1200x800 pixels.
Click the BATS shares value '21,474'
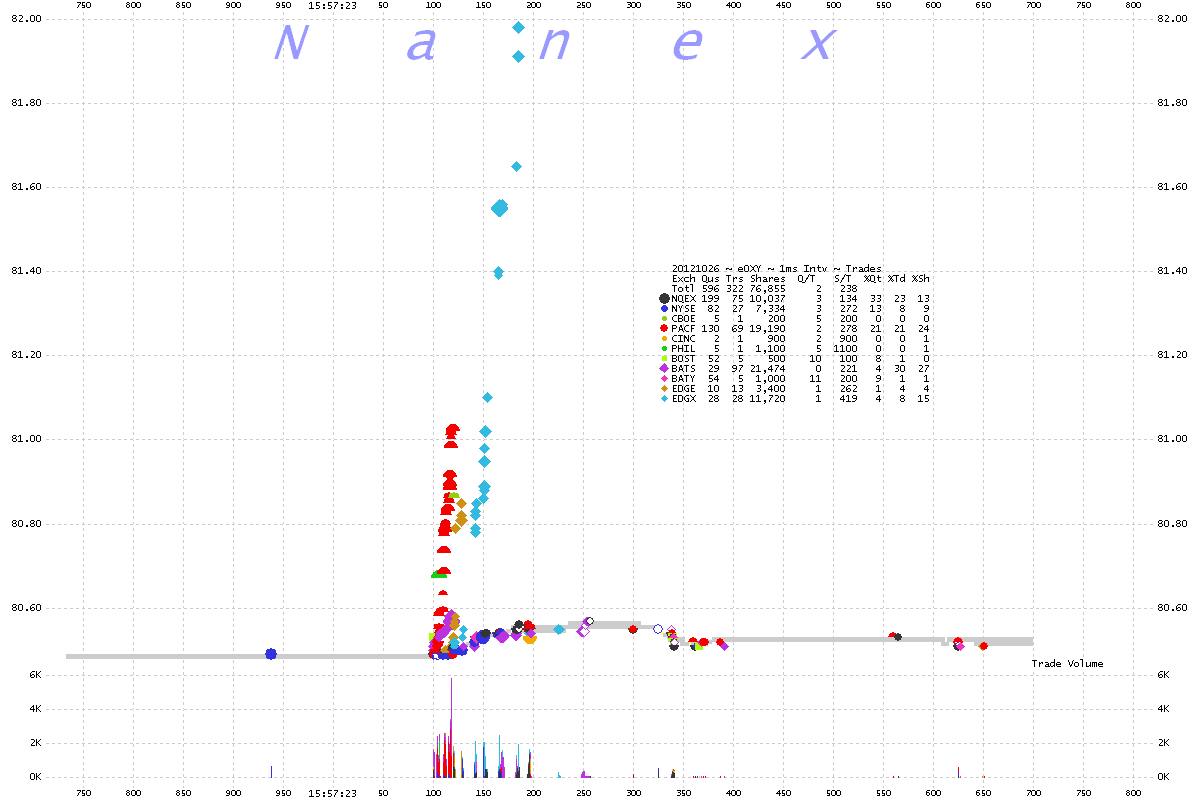click(768, 368)
